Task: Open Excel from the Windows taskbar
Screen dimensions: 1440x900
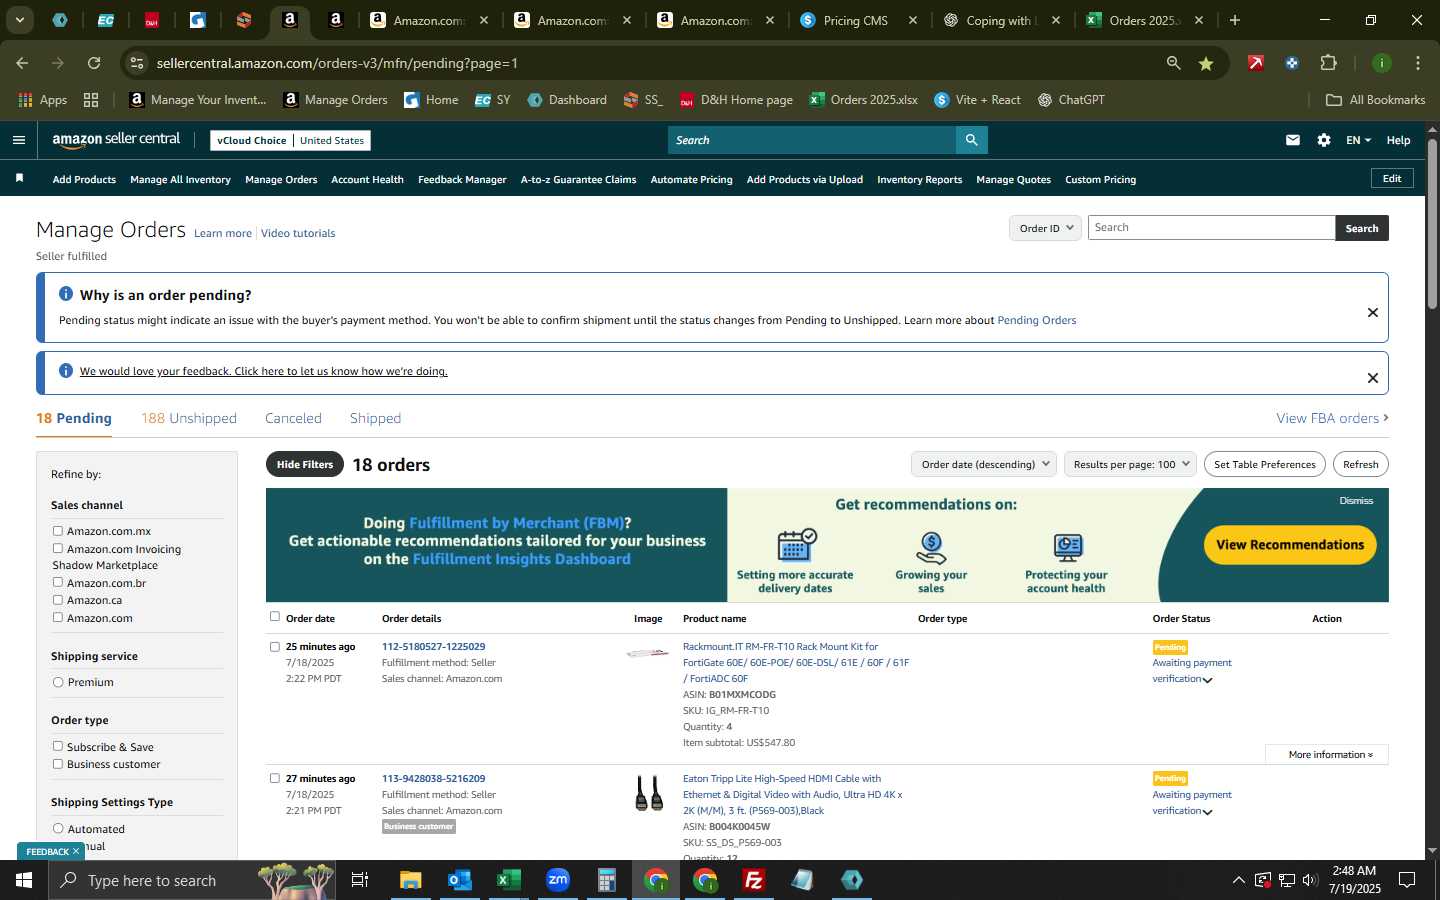Action: pyautogui.click(x=508, y=880)
